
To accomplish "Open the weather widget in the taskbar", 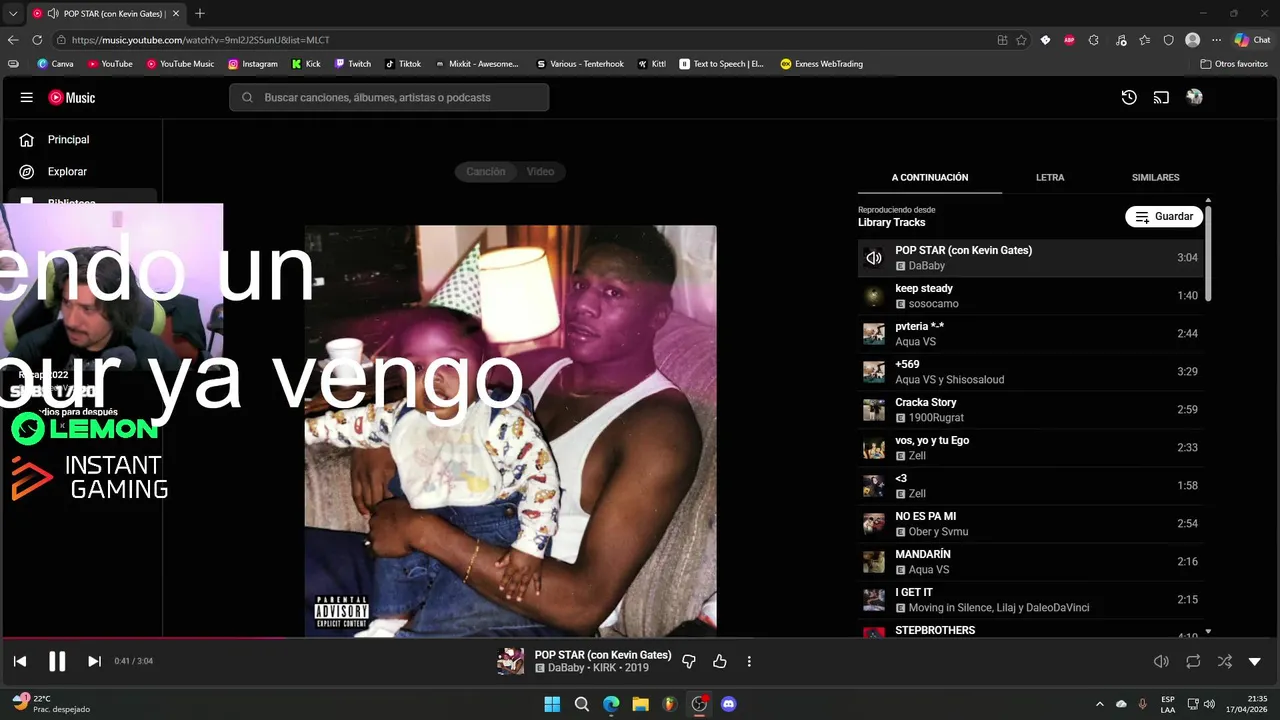I will point(50,704).
